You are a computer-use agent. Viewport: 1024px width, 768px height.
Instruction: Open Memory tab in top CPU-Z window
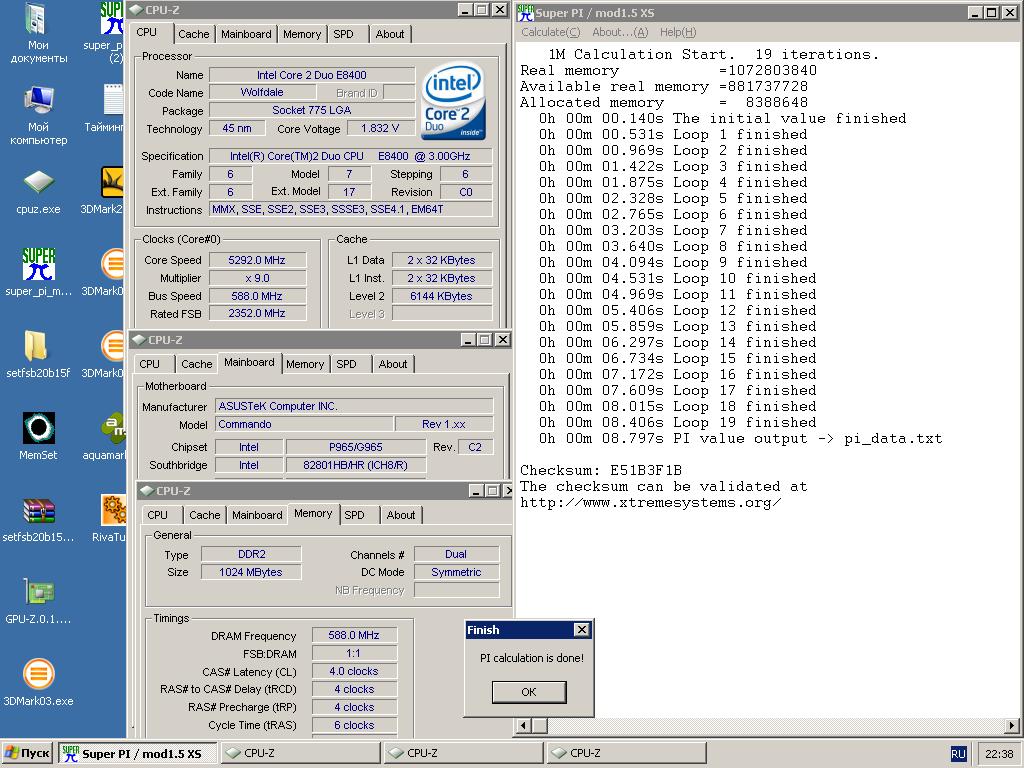tap(302, 34)
